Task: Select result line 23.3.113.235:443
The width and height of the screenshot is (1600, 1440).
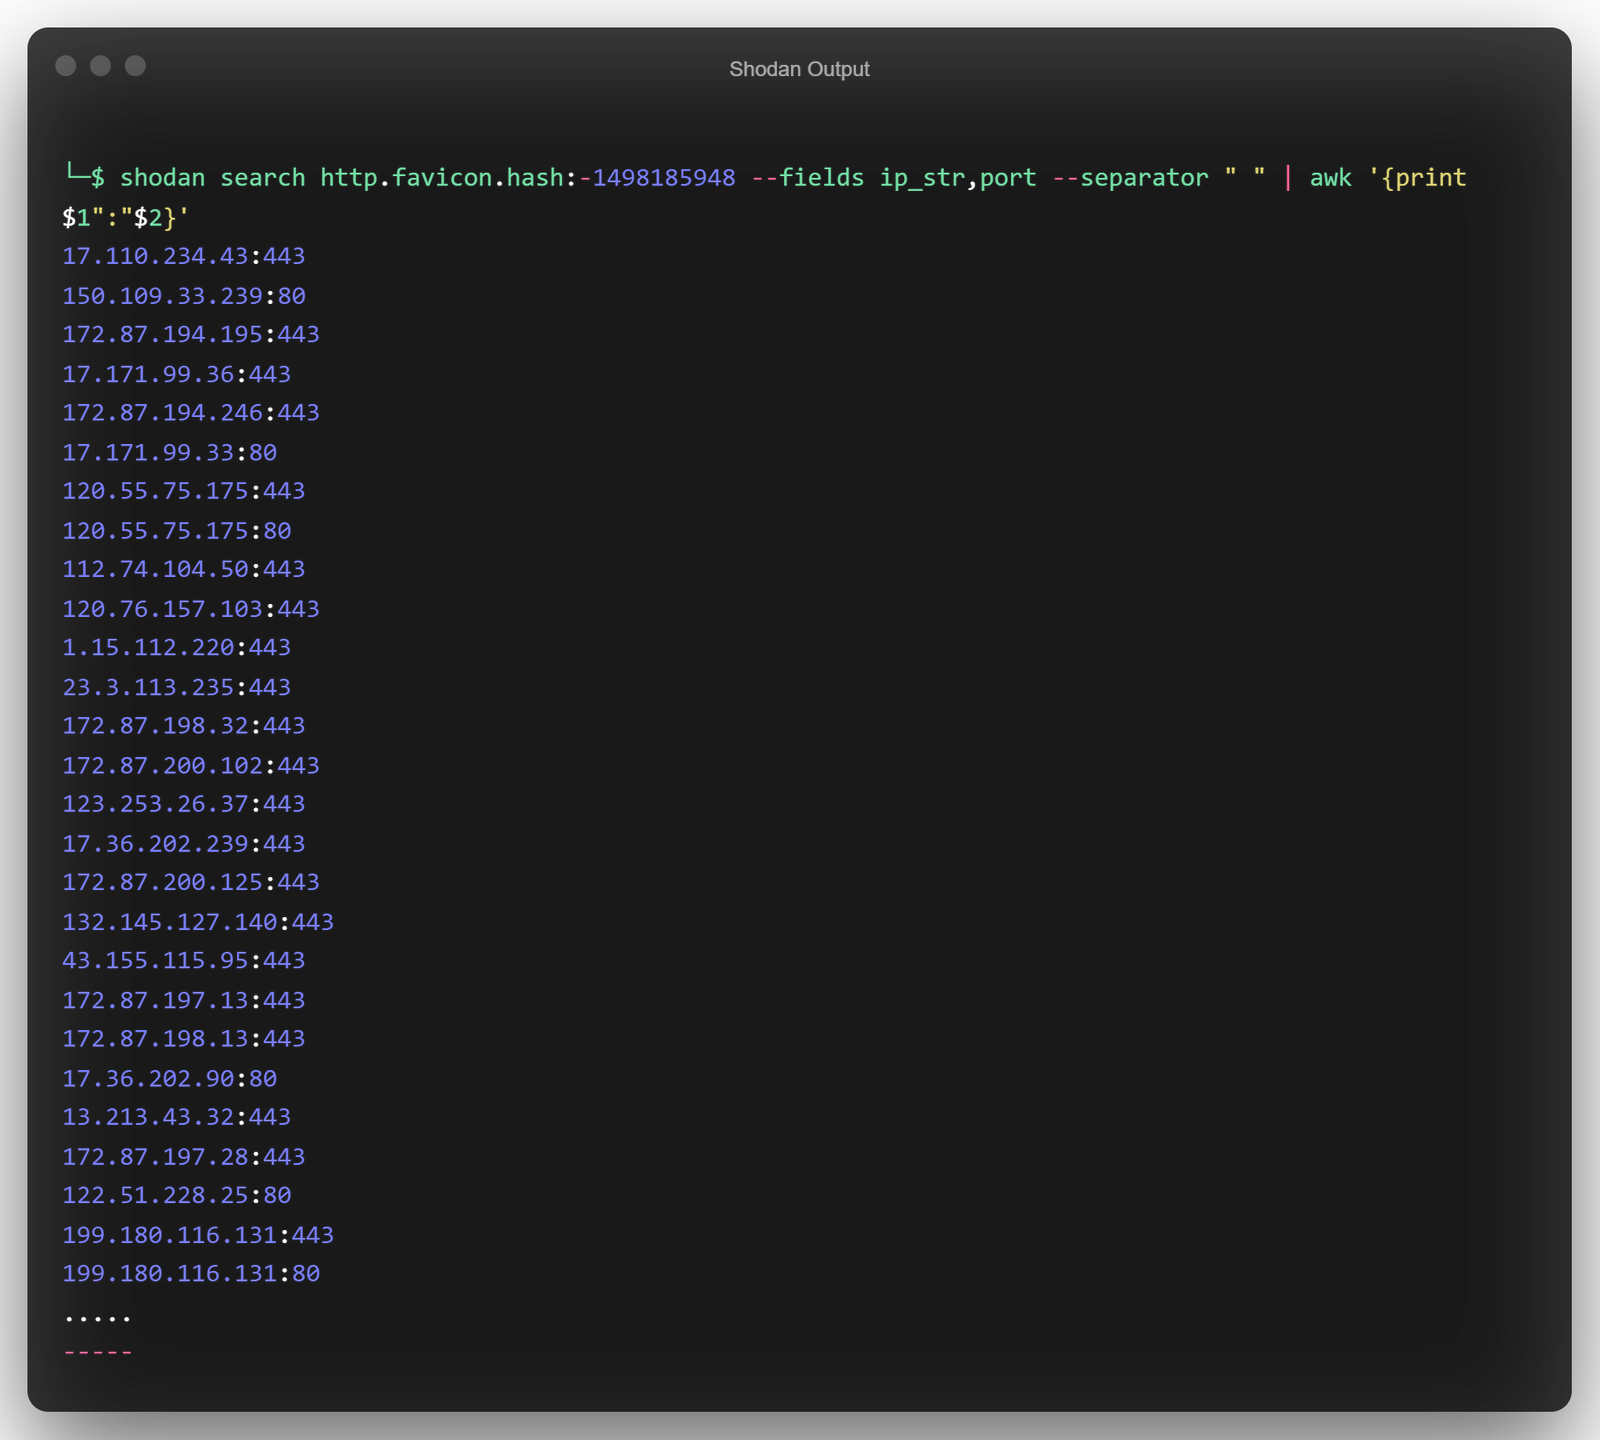Action: (177, 687)
